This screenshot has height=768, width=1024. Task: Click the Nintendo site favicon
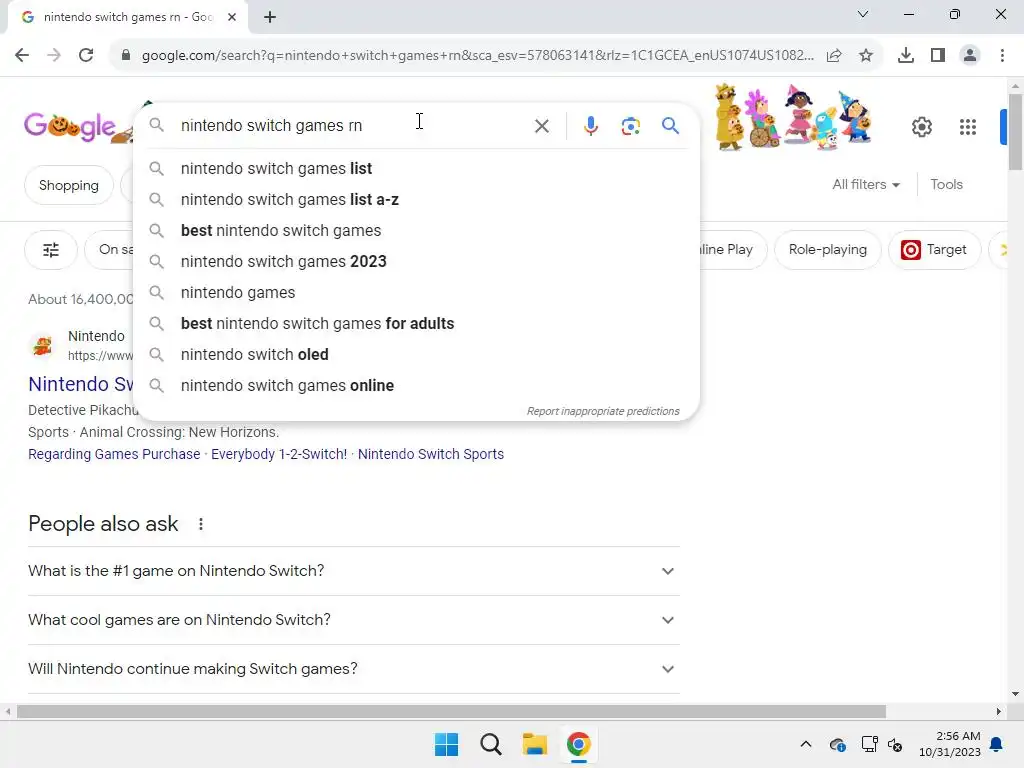click(43, 345)
